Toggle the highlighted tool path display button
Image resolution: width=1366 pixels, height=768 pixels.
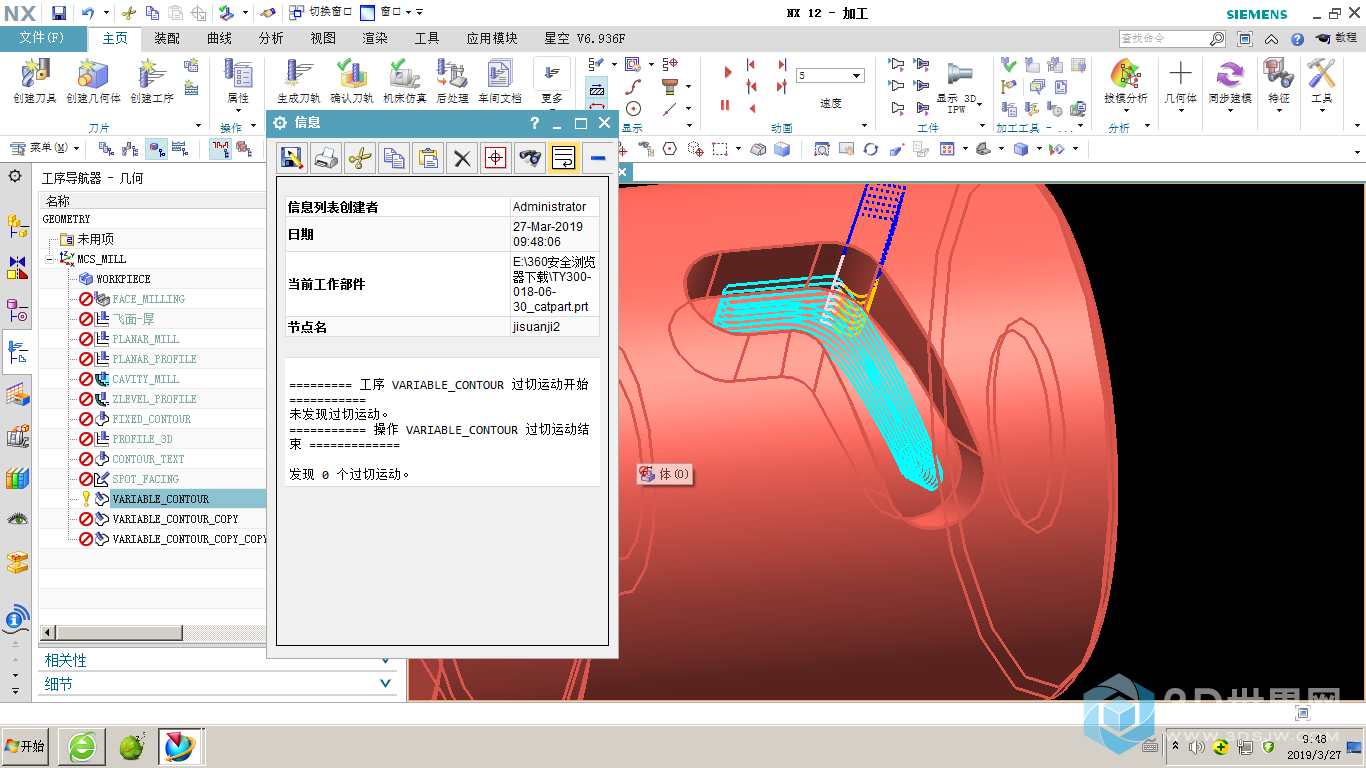pos(220,149)
